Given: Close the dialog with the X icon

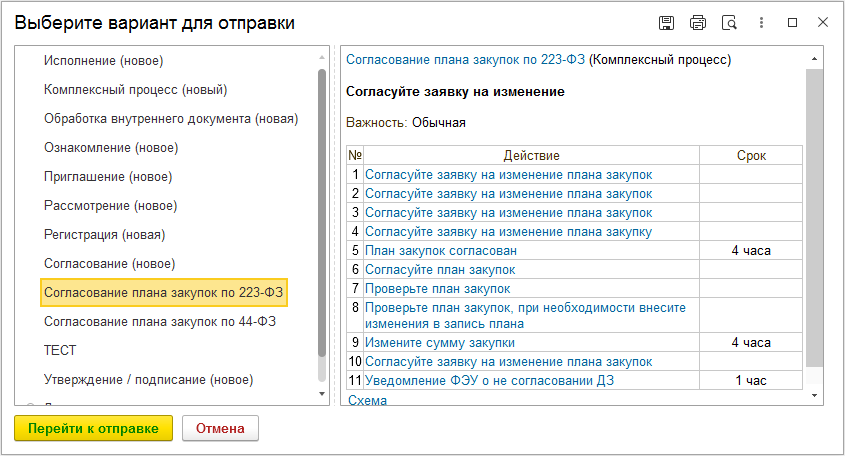Looking at the screenshot, I should coord(823,22).
